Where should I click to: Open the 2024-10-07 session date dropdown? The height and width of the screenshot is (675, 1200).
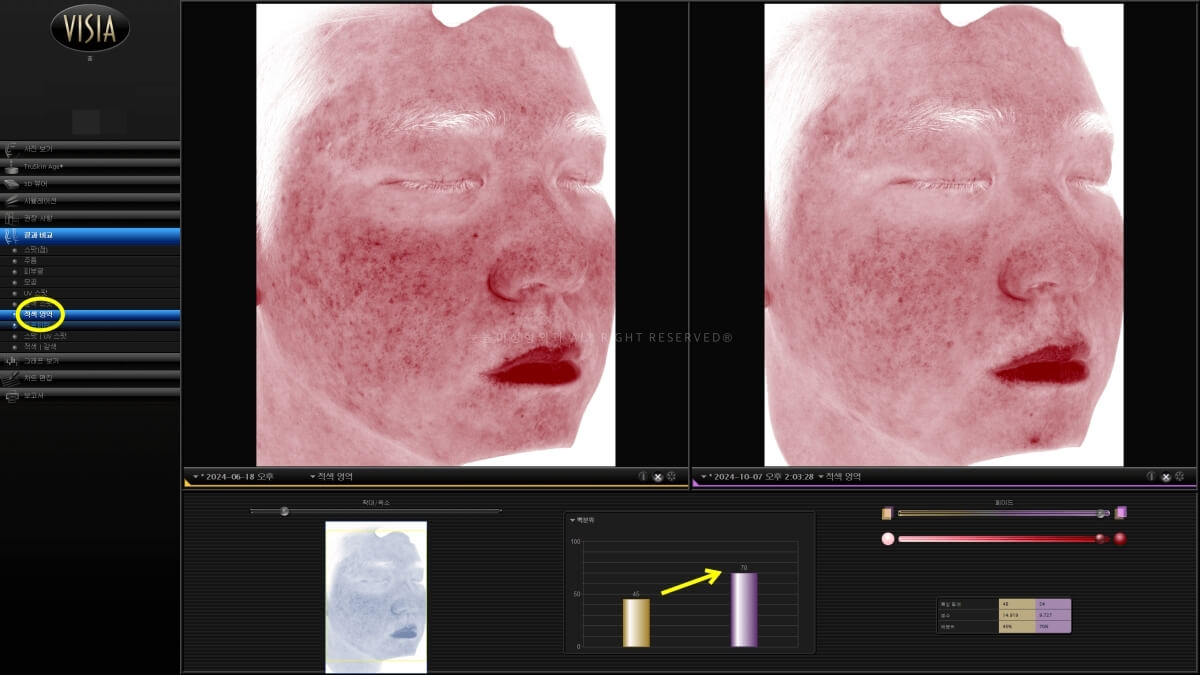coord(755,477)
